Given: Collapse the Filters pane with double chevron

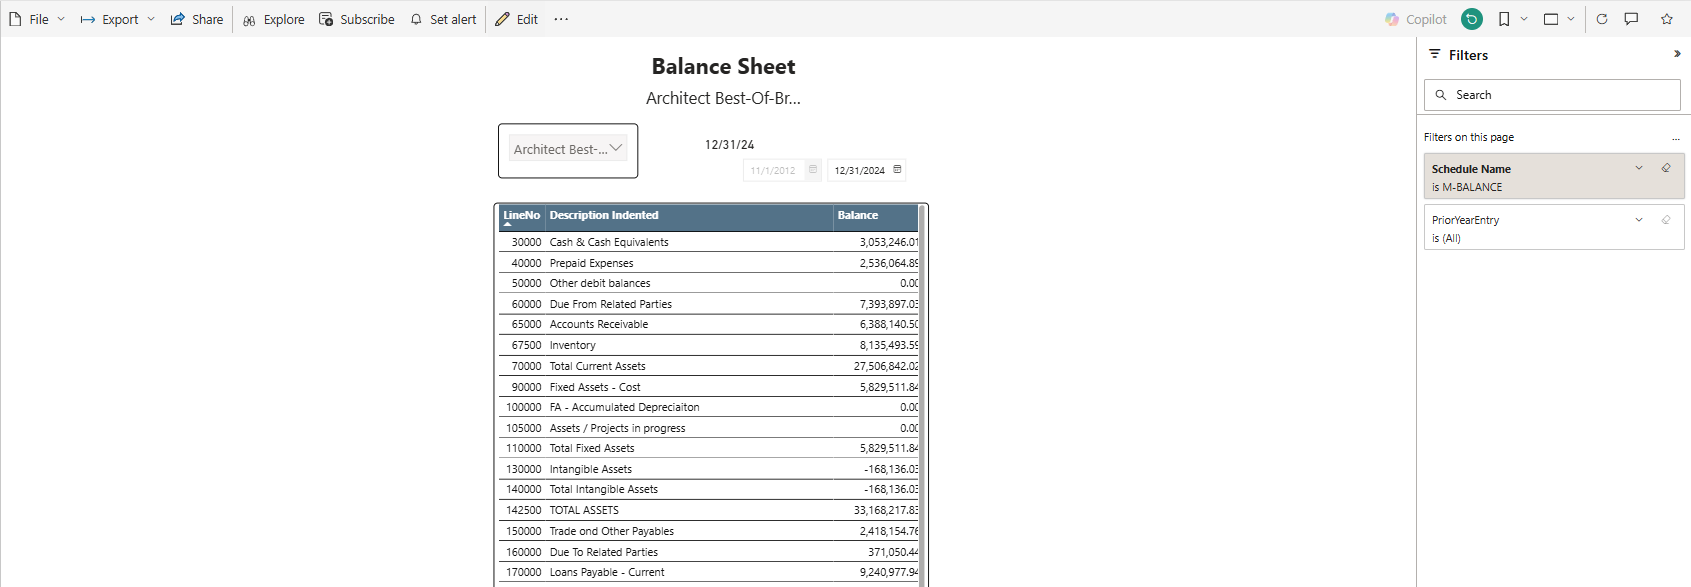Looking at the screenshot, I should (1677, 54).
